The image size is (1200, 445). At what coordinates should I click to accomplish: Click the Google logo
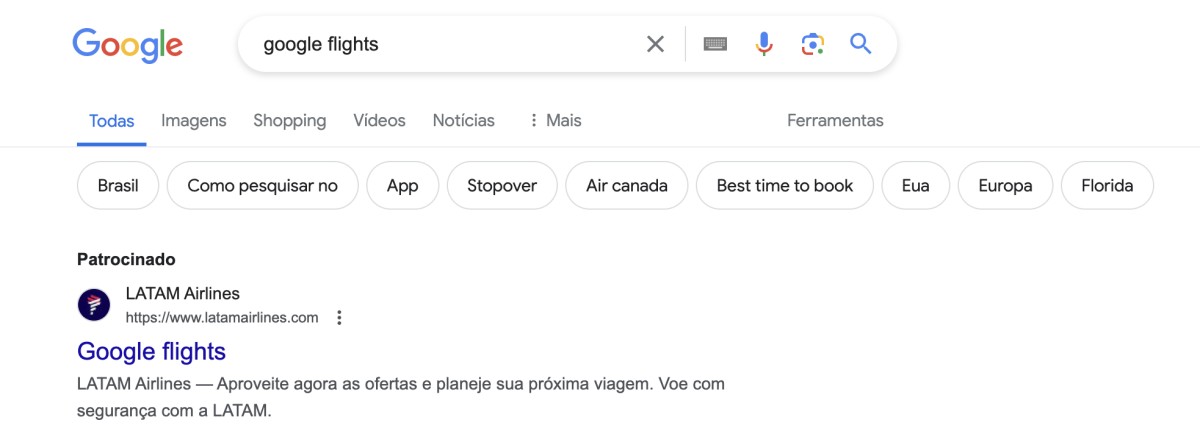127,45
